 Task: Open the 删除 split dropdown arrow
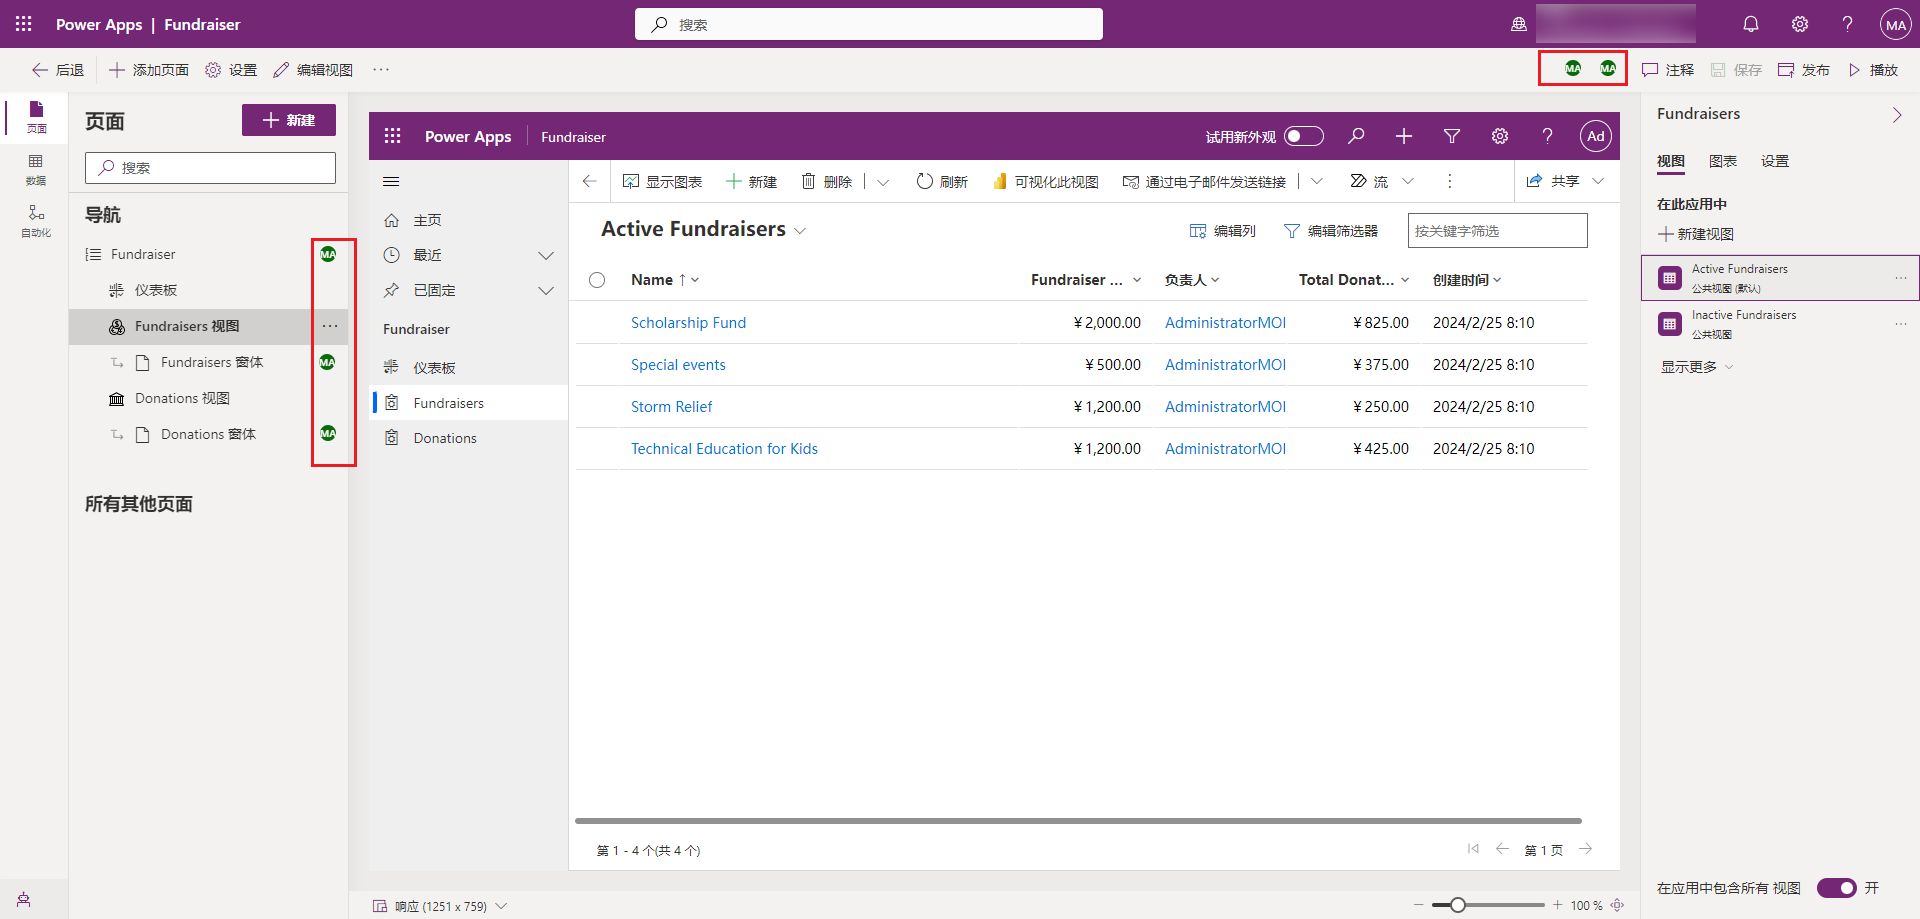tap(883, 182)
